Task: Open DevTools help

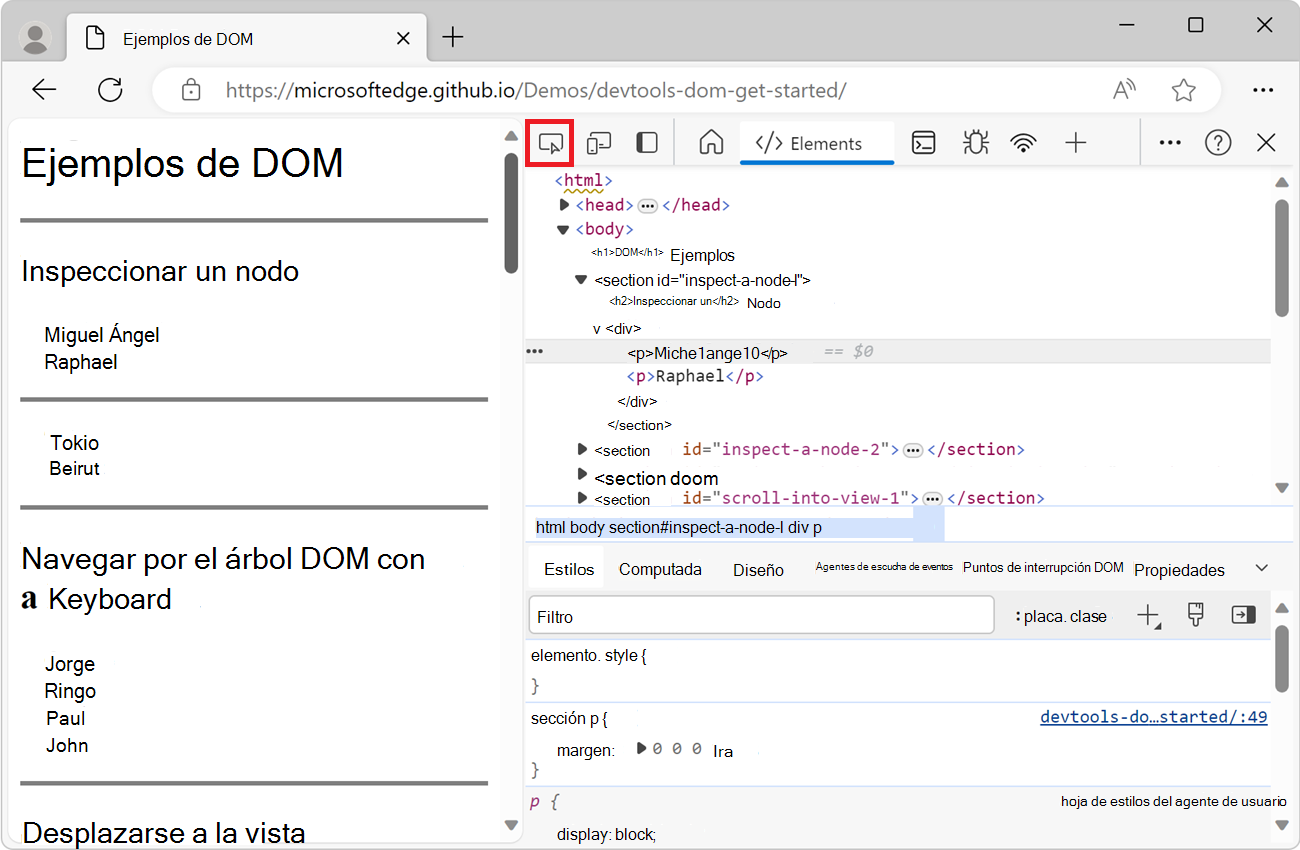Action: (1218, 142)
